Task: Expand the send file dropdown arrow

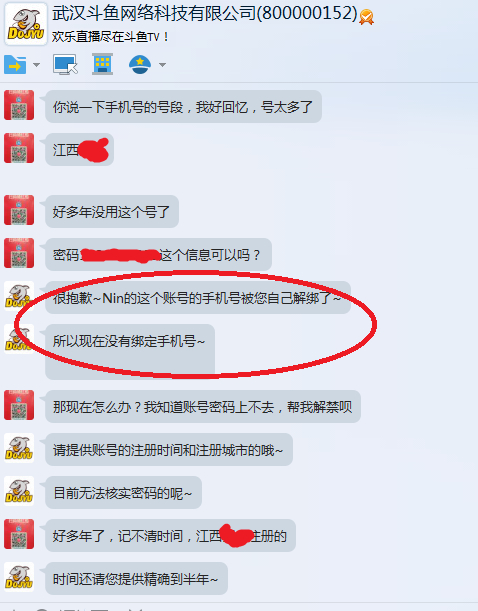Action: pos(36,65)
